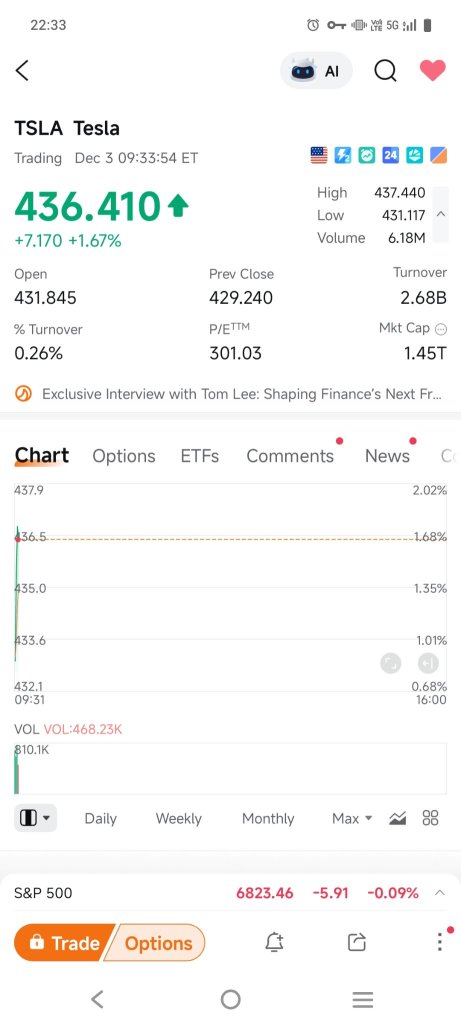
Task: Open the chart indicators settings icon
Action: [398, 818]
